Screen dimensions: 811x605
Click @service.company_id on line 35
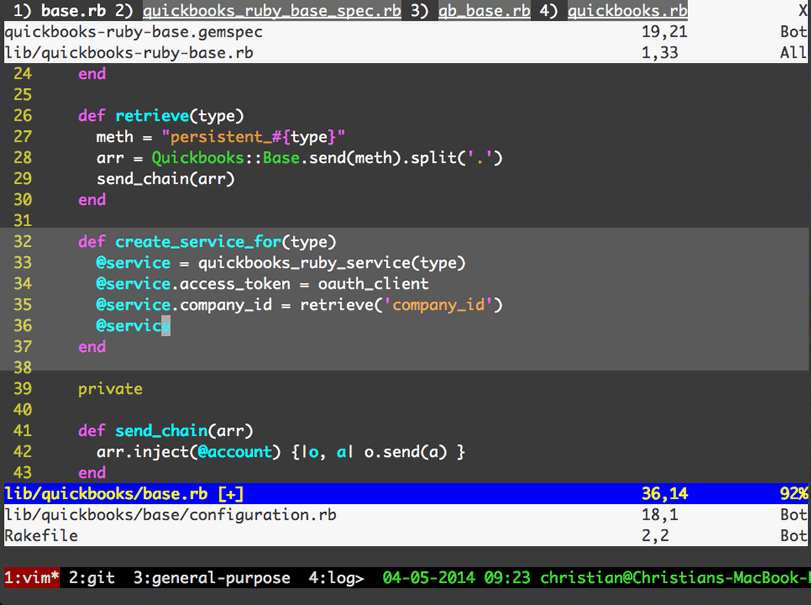[184, 305]
